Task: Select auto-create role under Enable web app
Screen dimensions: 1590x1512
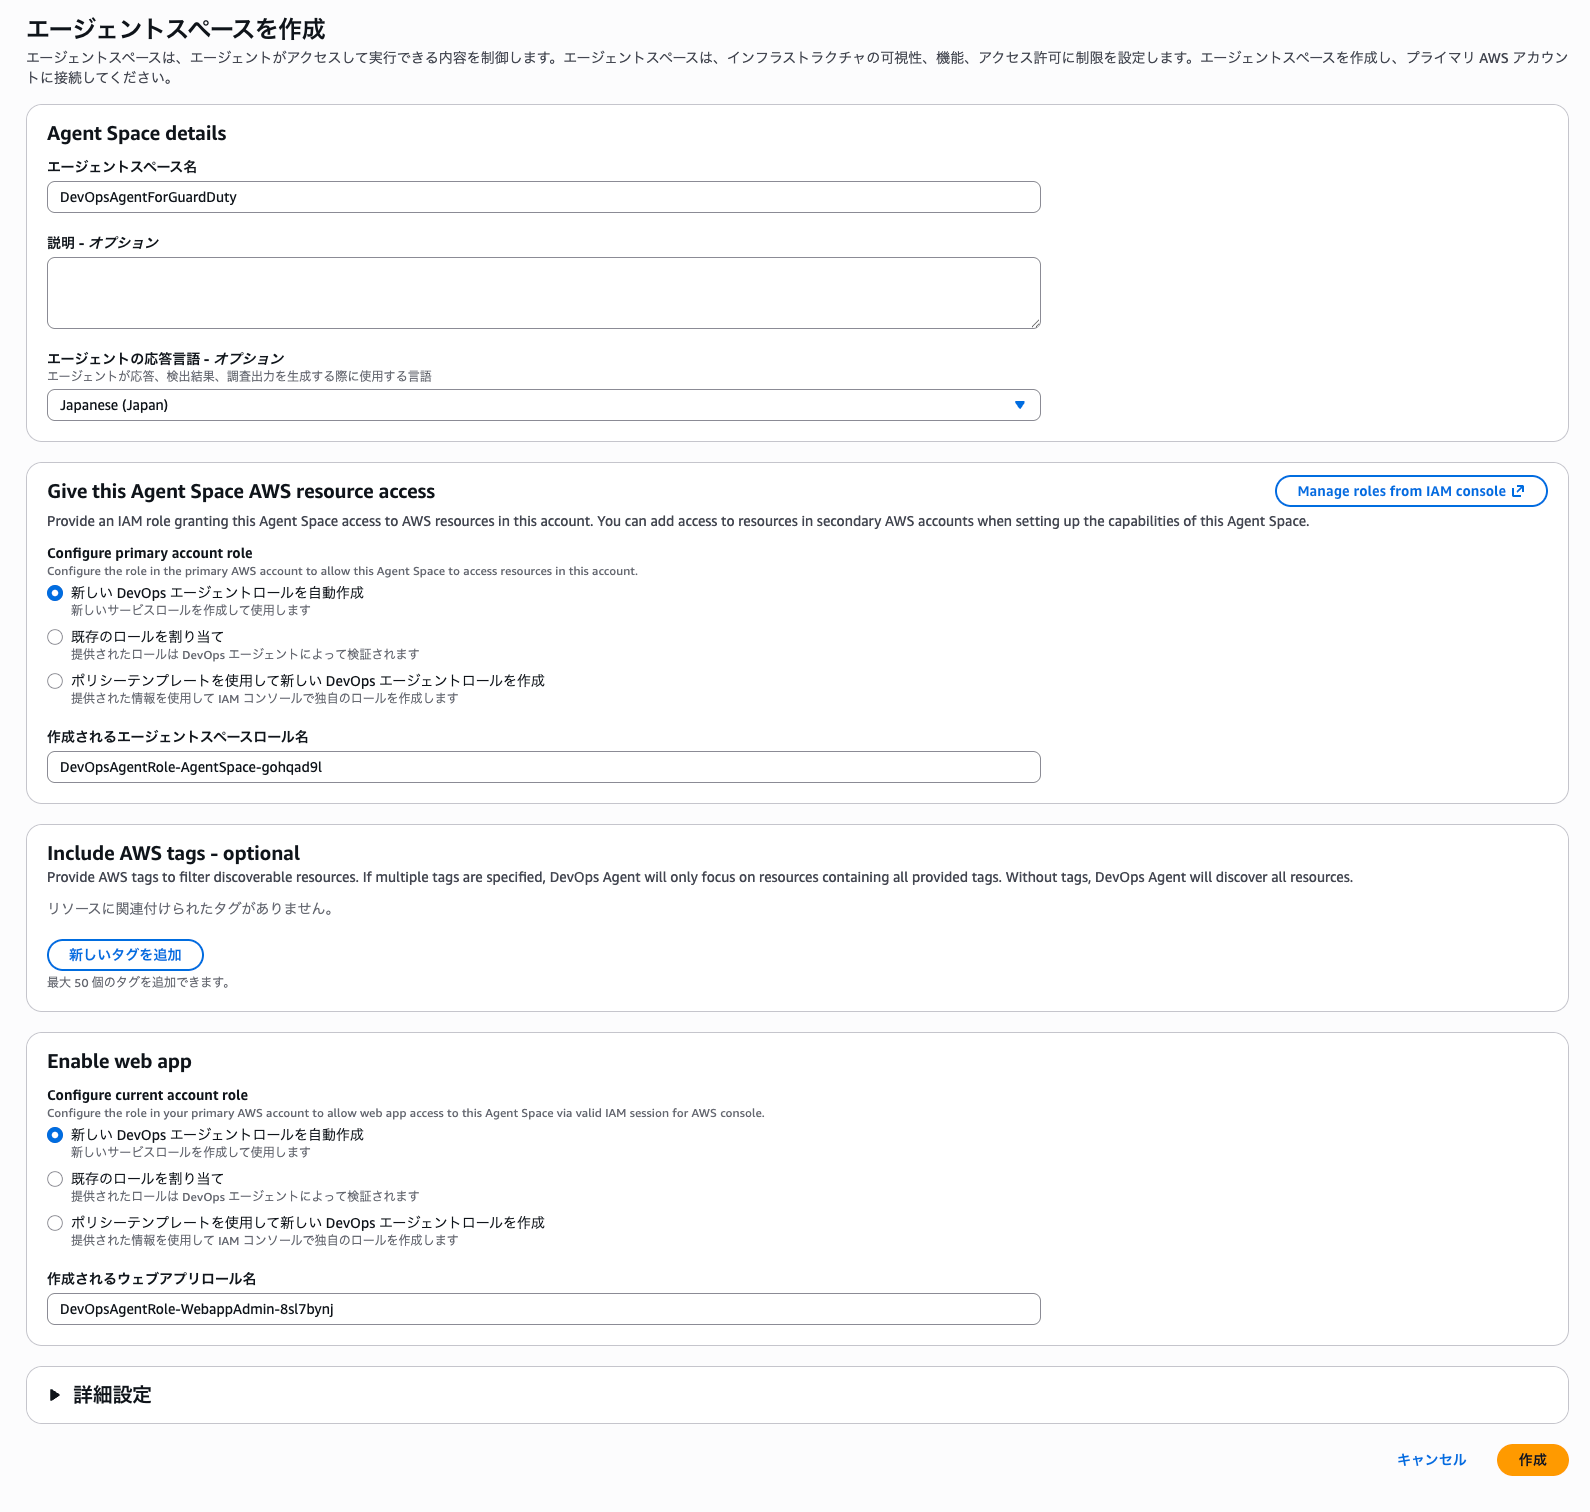Action: pos(55,1135)
